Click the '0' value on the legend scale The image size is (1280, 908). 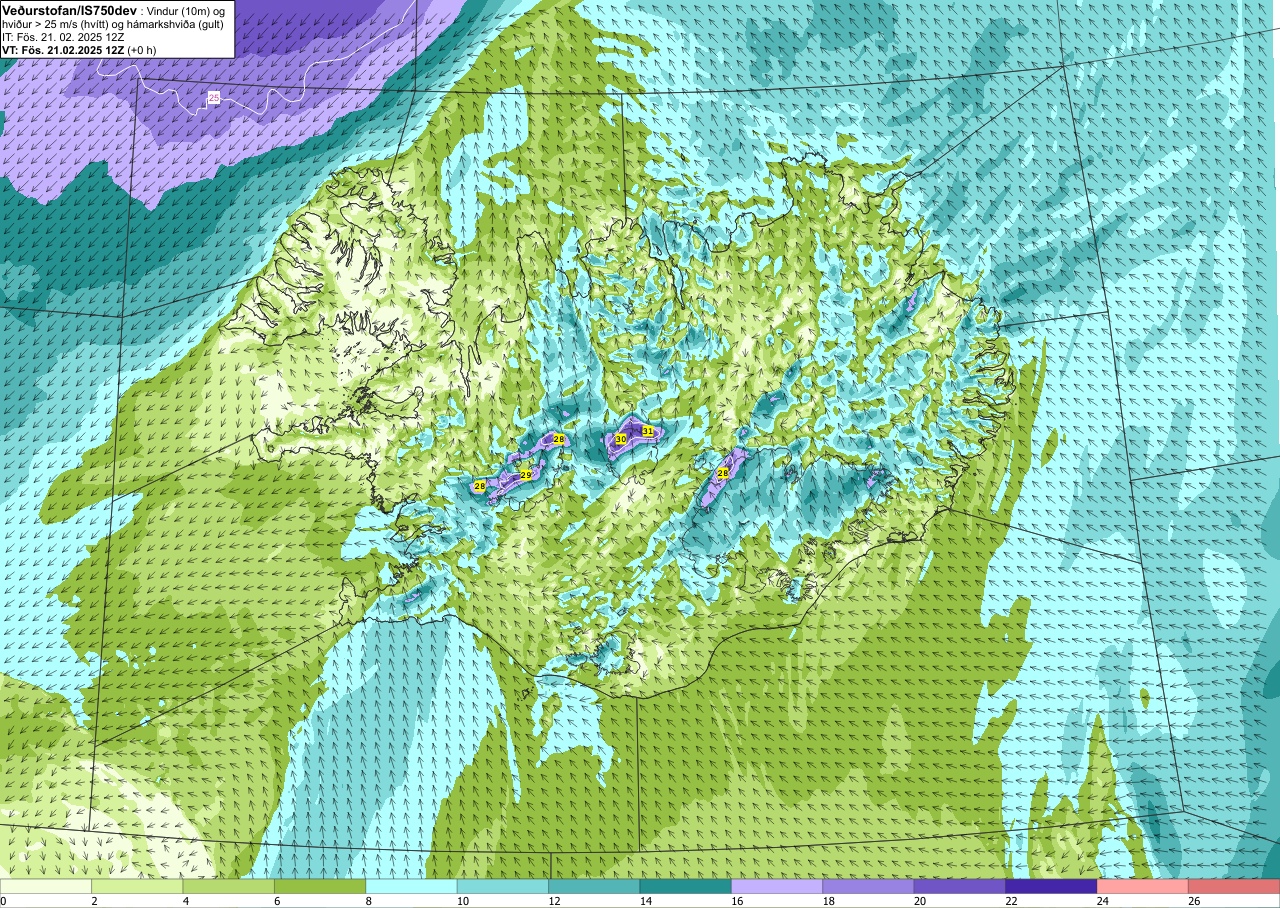pos(3,901)
